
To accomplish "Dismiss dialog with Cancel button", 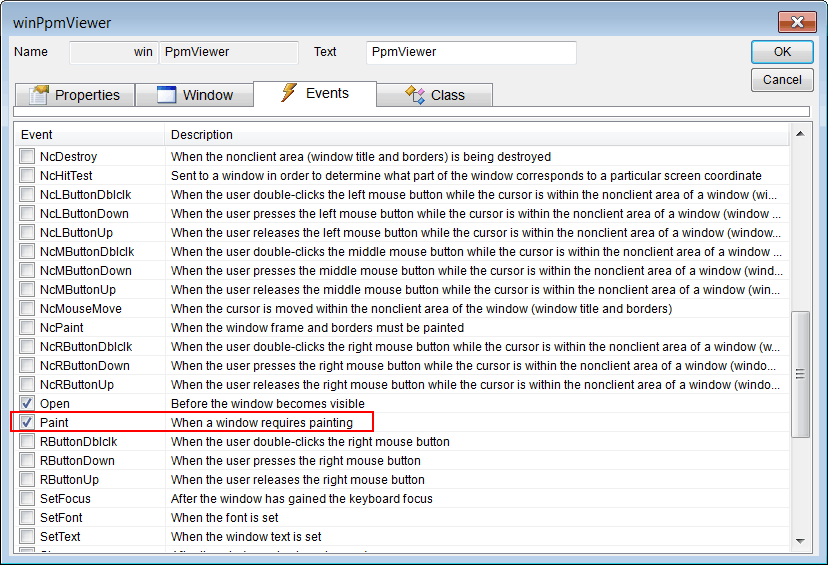I will click(x=782, y=80).
